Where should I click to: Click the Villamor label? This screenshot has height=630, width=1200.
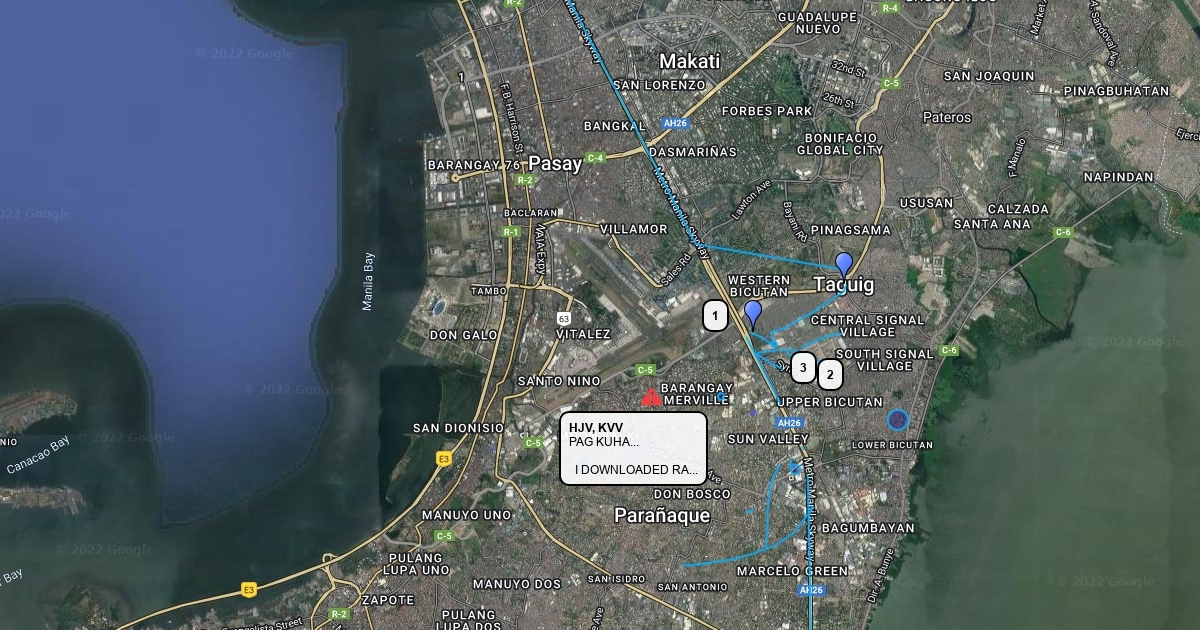(x=633, y=229)
